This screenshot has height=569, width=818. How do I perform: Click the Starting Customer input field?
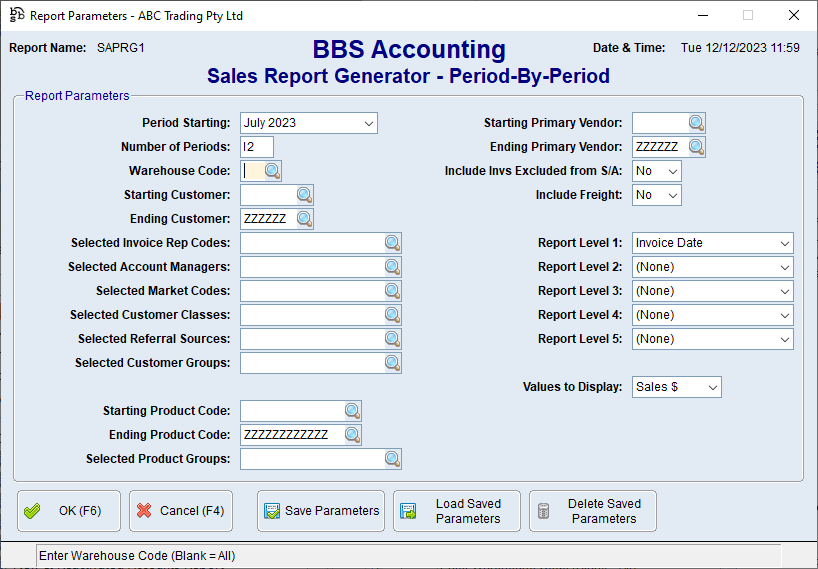(x=269, y=195)
